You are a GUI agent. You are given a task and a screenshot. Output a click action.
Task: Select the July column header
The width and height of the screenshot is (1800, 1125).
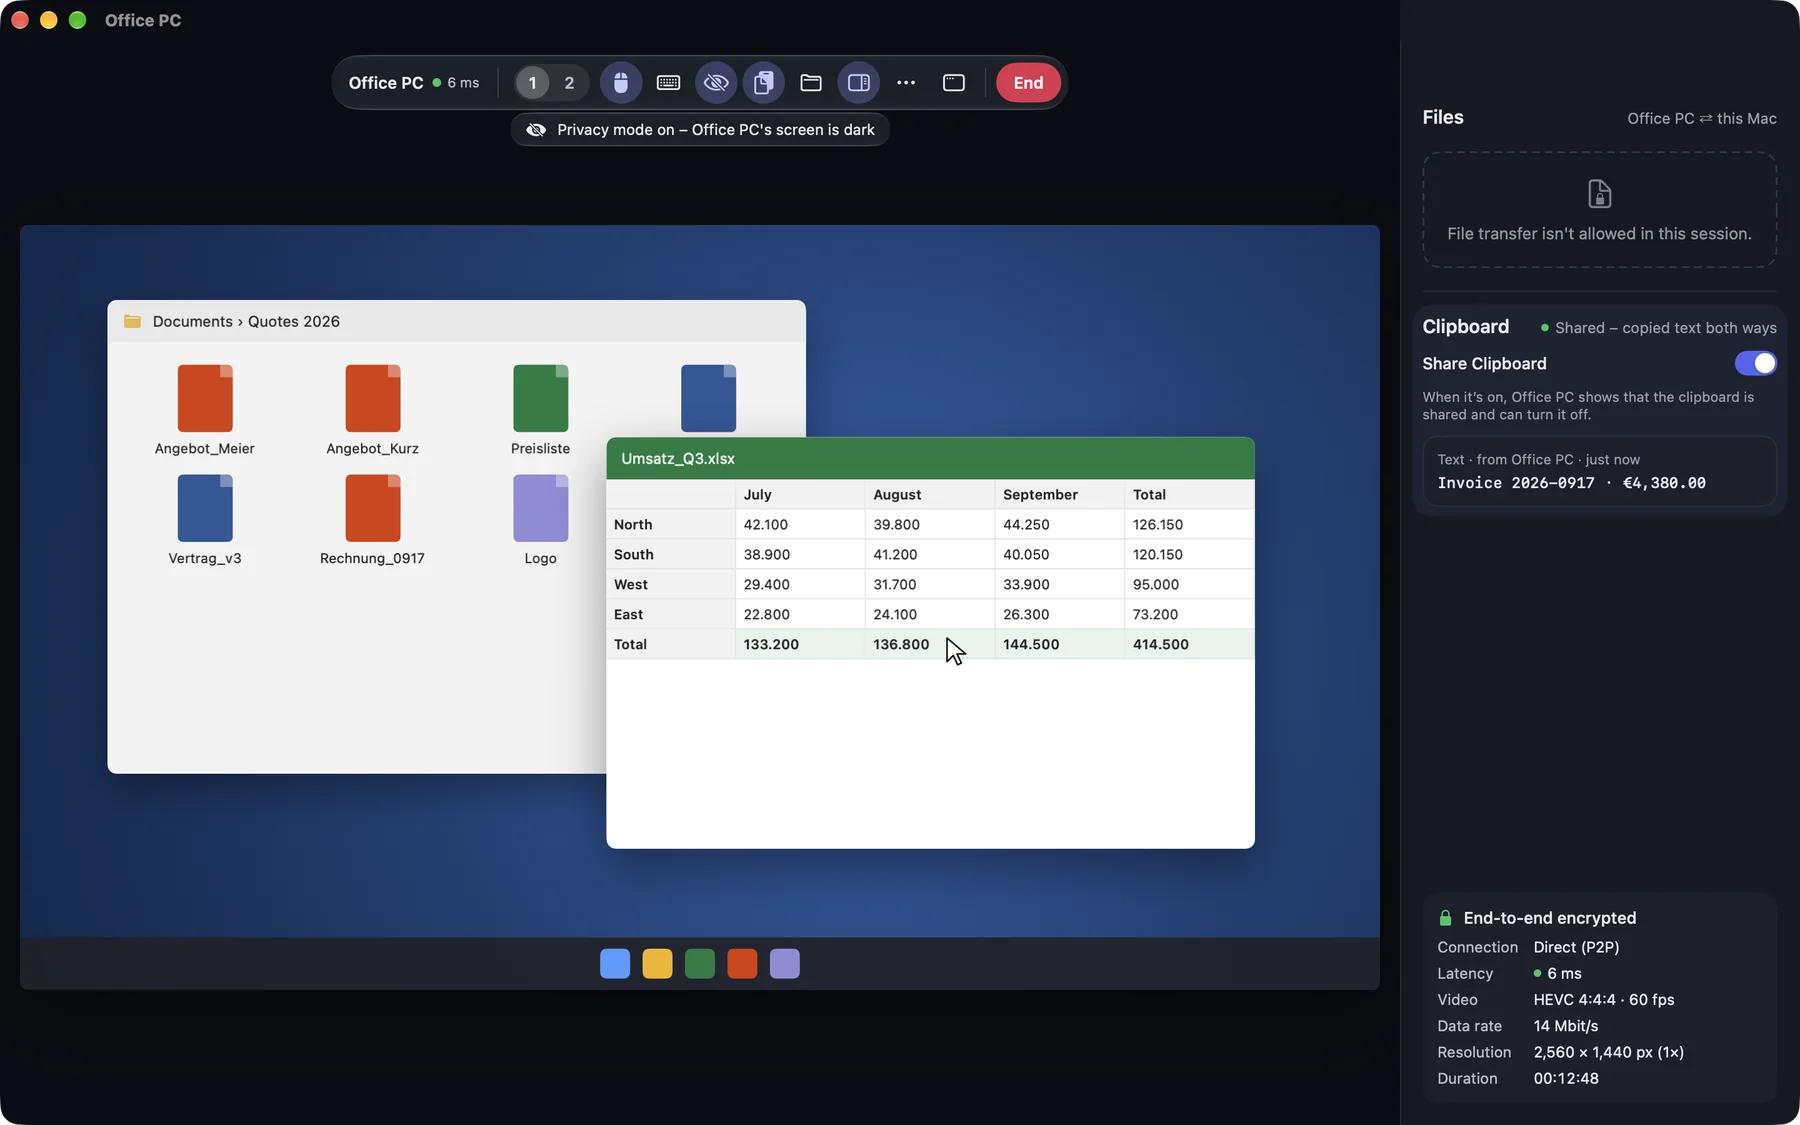800,494
